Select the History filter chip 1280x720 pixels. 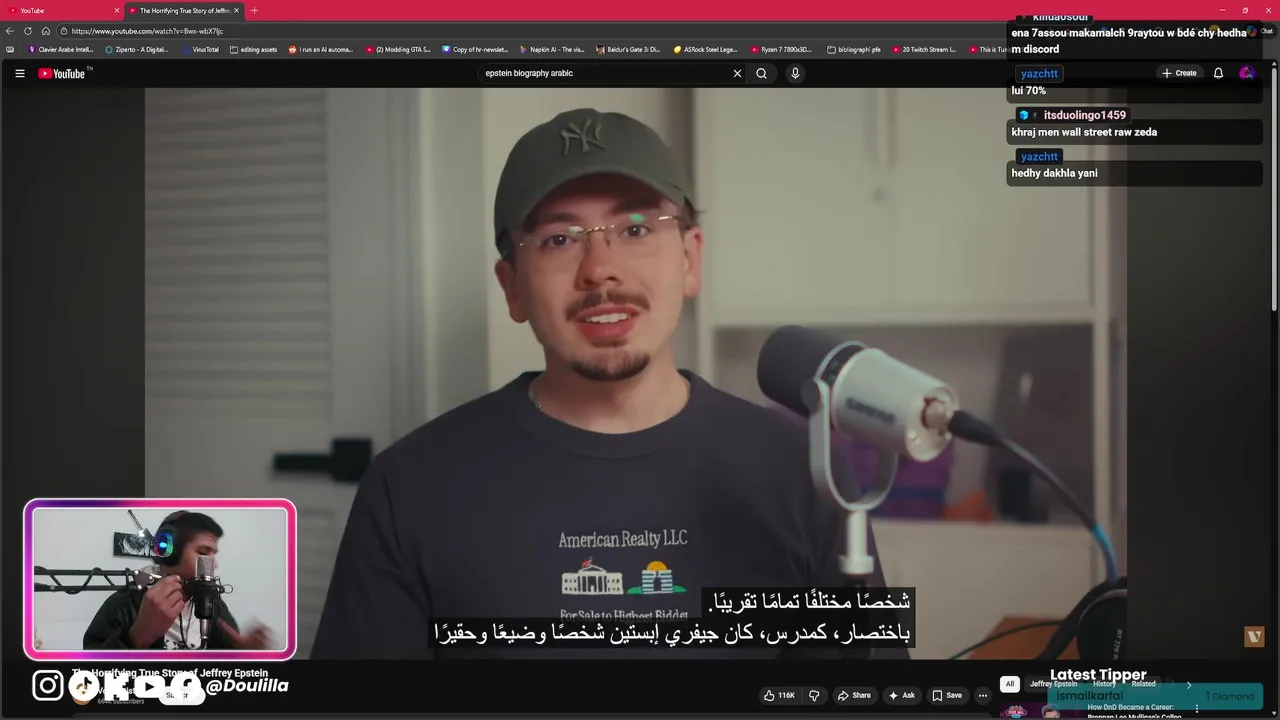(1104, 684)
